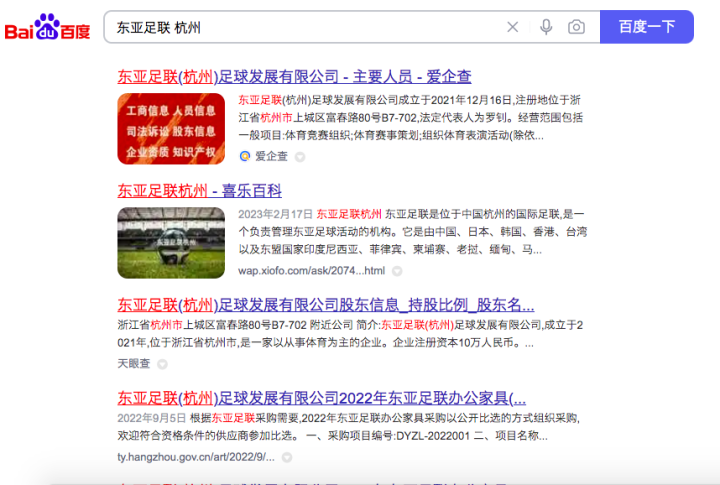Image resolution: width=720 pixels, height=485 pixels.
Task: Open the 股东信息_持股比例 result title
Action: pos(326,305)
